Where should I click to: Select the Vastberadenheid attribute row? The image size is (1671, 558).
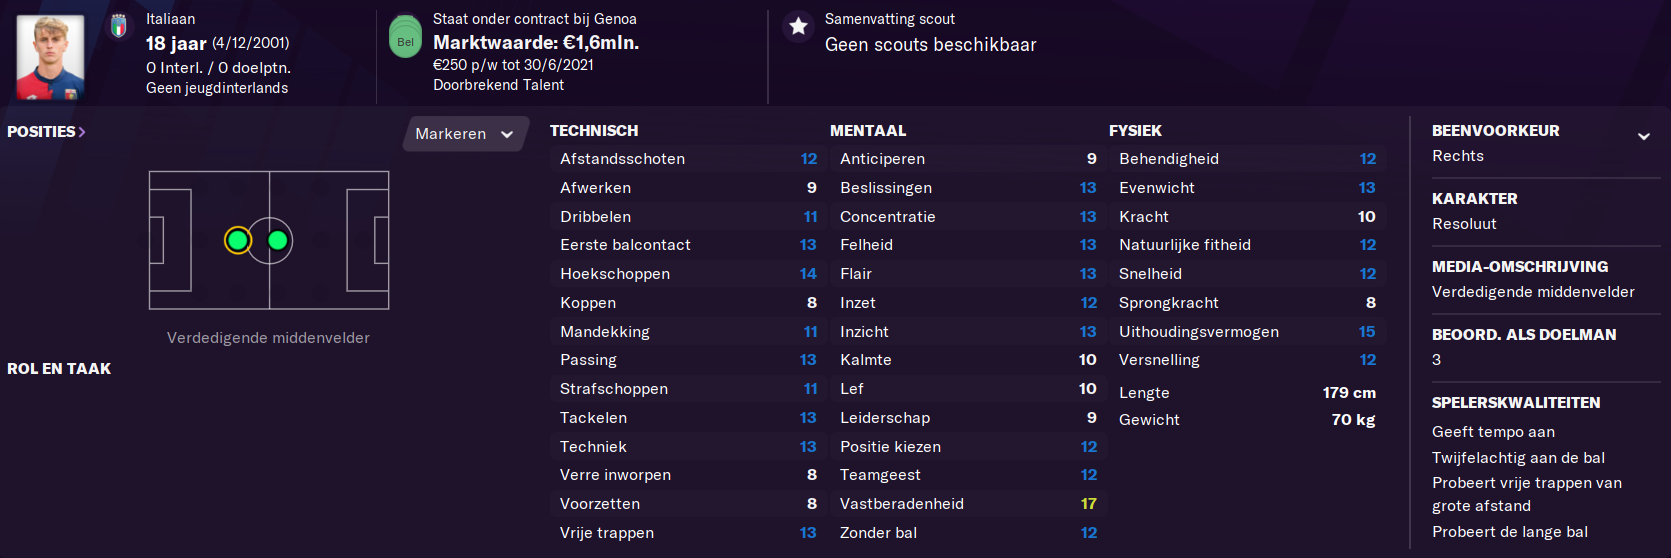point(968,504)
